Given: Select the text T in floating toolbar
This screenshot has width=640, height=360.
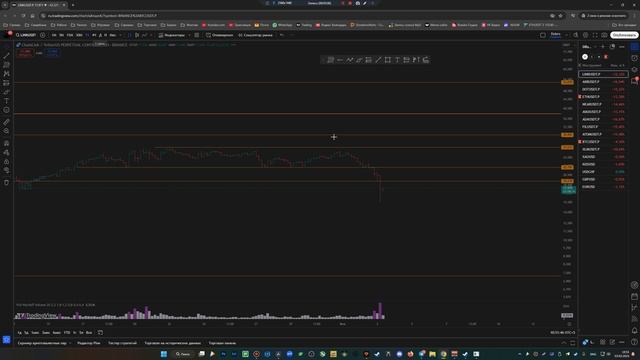Looking at the screenshot, I should [x=397, y=60].
